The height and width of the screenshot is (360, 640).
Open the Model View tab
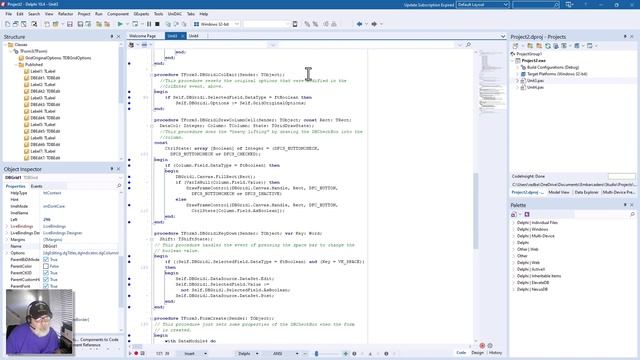(558, 192)
